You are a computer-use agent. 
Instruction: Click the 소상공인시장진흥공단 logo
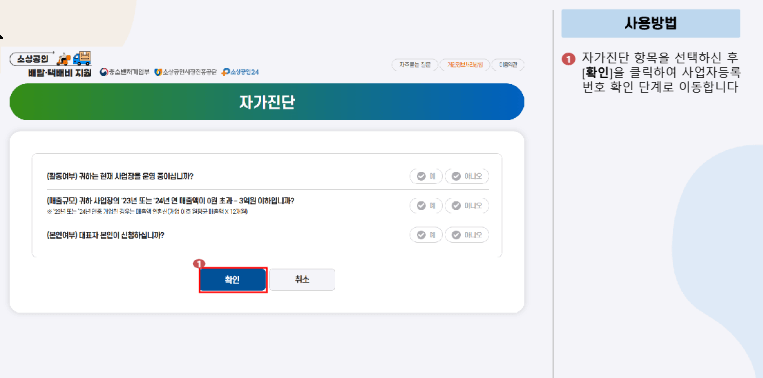[x=185, y=72]
